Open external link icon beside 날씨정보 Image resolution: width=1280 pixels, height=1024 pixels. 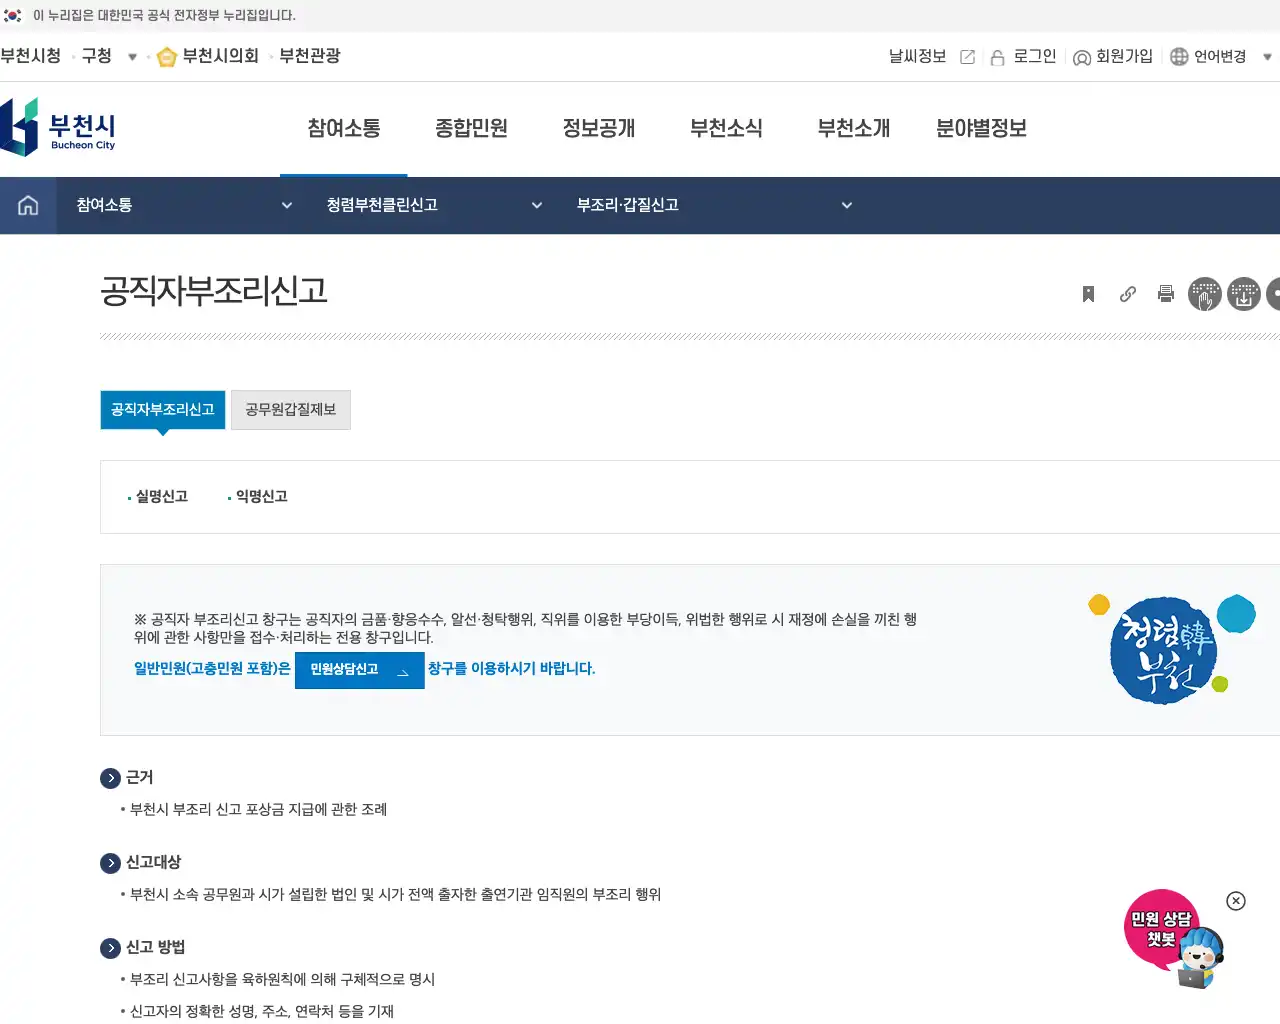click(967, 57)
